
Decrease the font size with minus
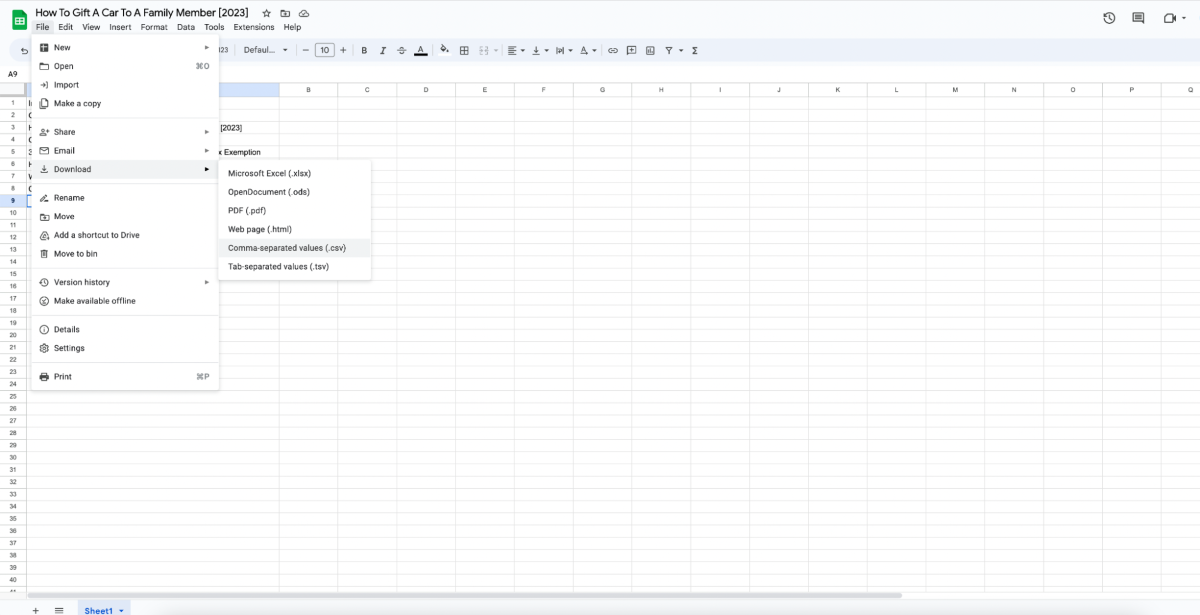[x=305, y=50]
